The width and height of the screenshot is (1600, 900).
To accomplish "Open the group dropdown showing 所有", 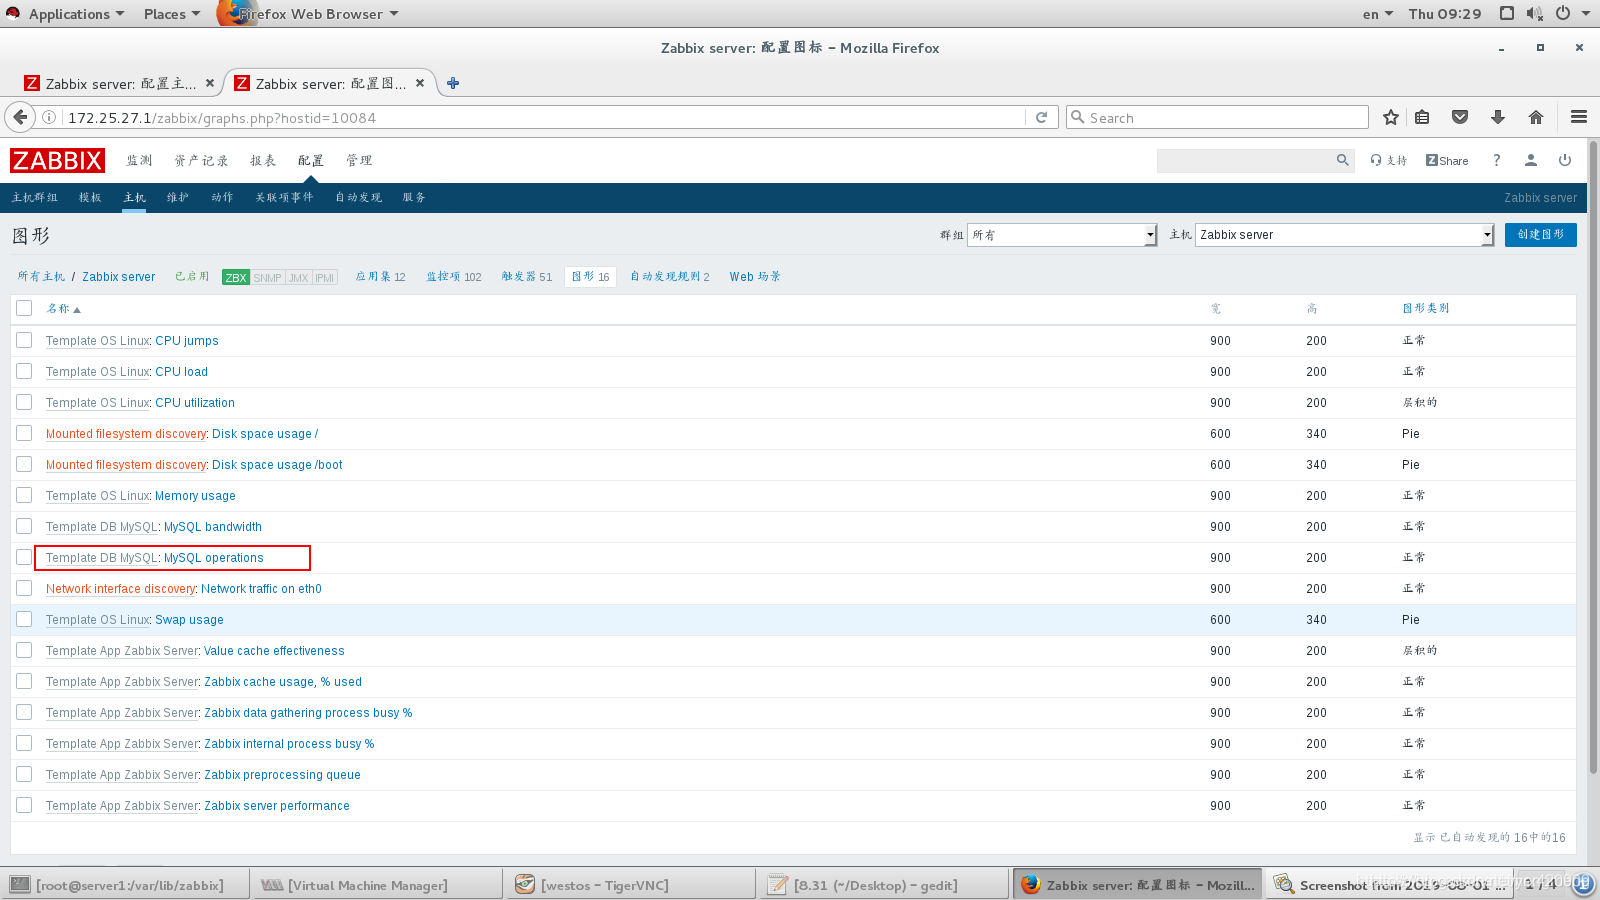I will pos(1062,235).
